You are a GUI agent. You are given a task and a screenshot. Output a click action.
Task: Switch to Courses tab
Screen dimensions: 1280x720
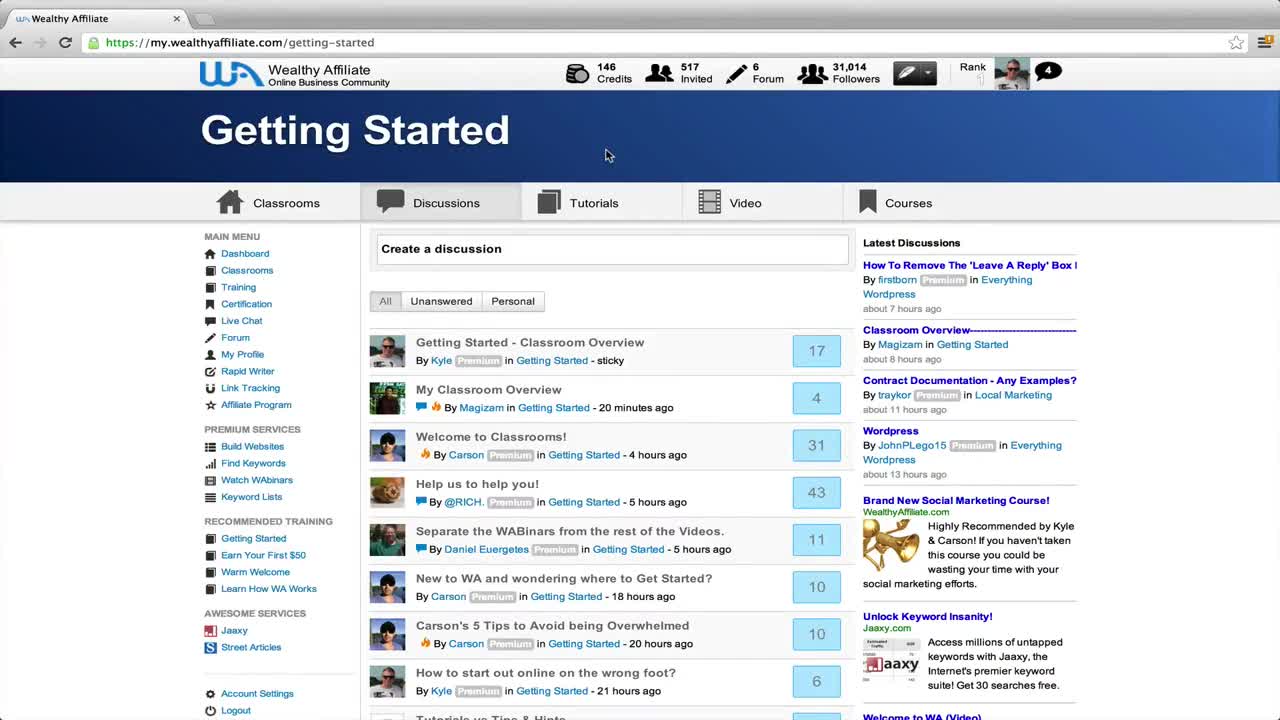point(923,203)
